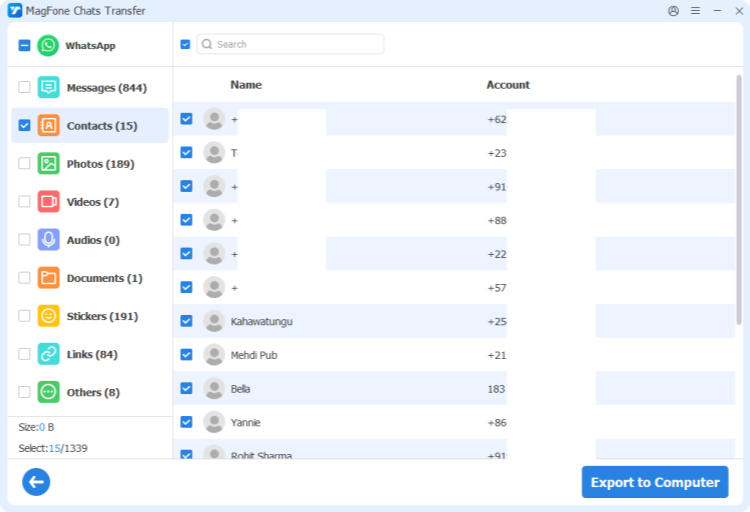This screenshot has width=750, height=512.
Task: Select the Stickers (191) category
Action: [x=101, y=316]
